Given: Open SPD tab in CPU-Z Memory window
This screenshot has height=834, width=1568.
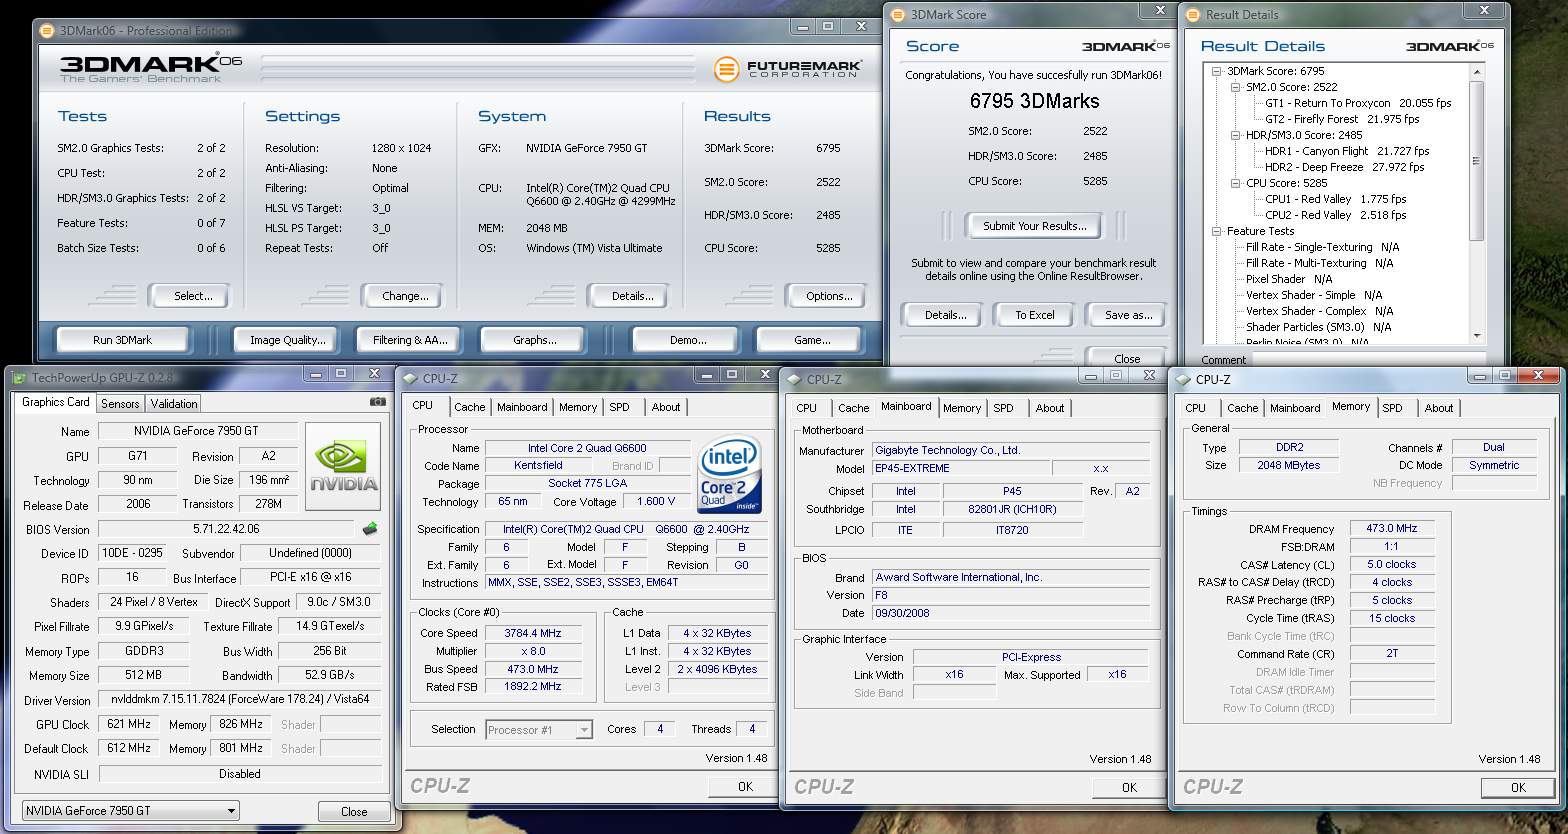Looking at the screenshot, I should click(x=1392, y=408).
